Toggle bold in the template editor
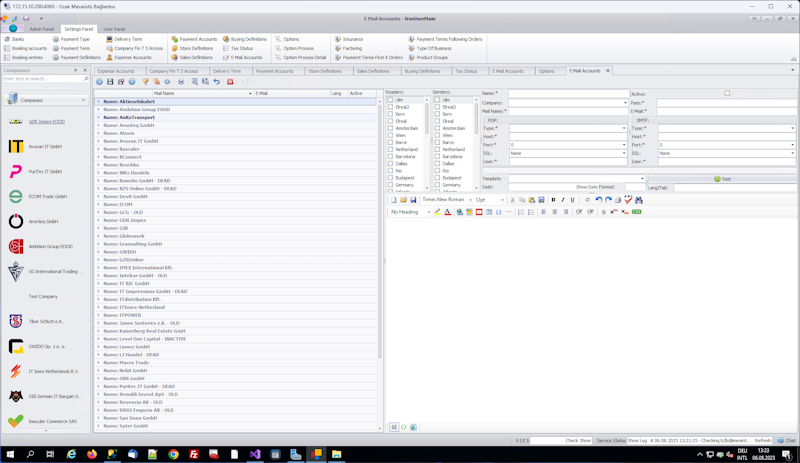The height and width of the screenshot is (463, 800). (x=553, y=200)
